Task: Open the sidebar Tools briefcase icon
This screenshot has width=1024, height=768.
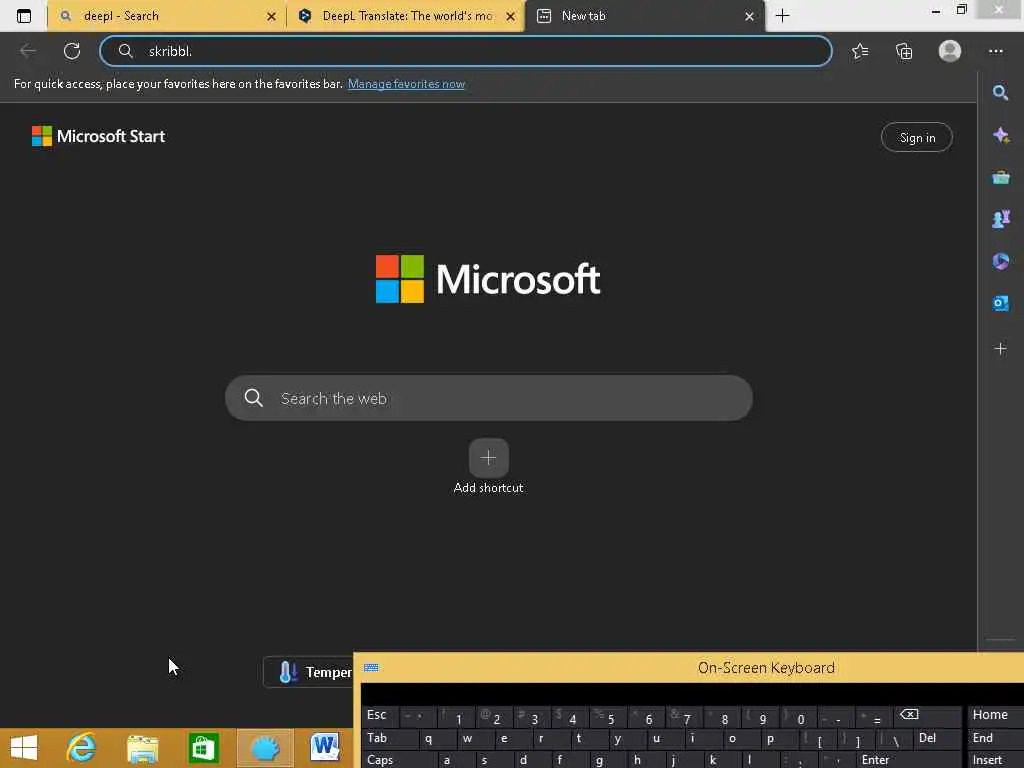Action: click(1000, 177)
